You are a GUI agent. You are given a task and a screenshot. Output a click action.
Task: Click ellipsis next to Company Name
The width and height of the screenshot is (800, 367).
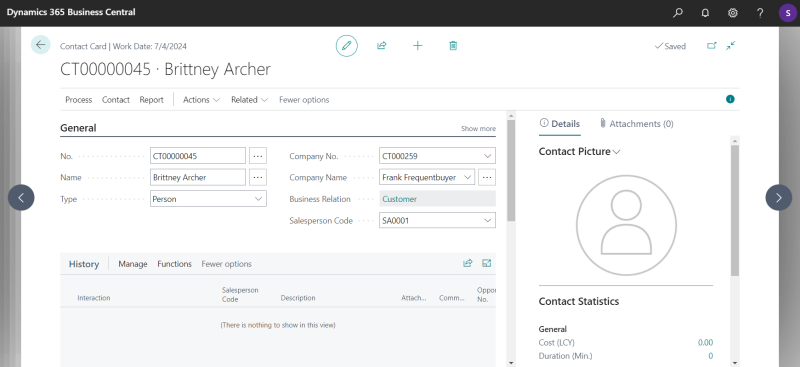click(x=487, y=177)
